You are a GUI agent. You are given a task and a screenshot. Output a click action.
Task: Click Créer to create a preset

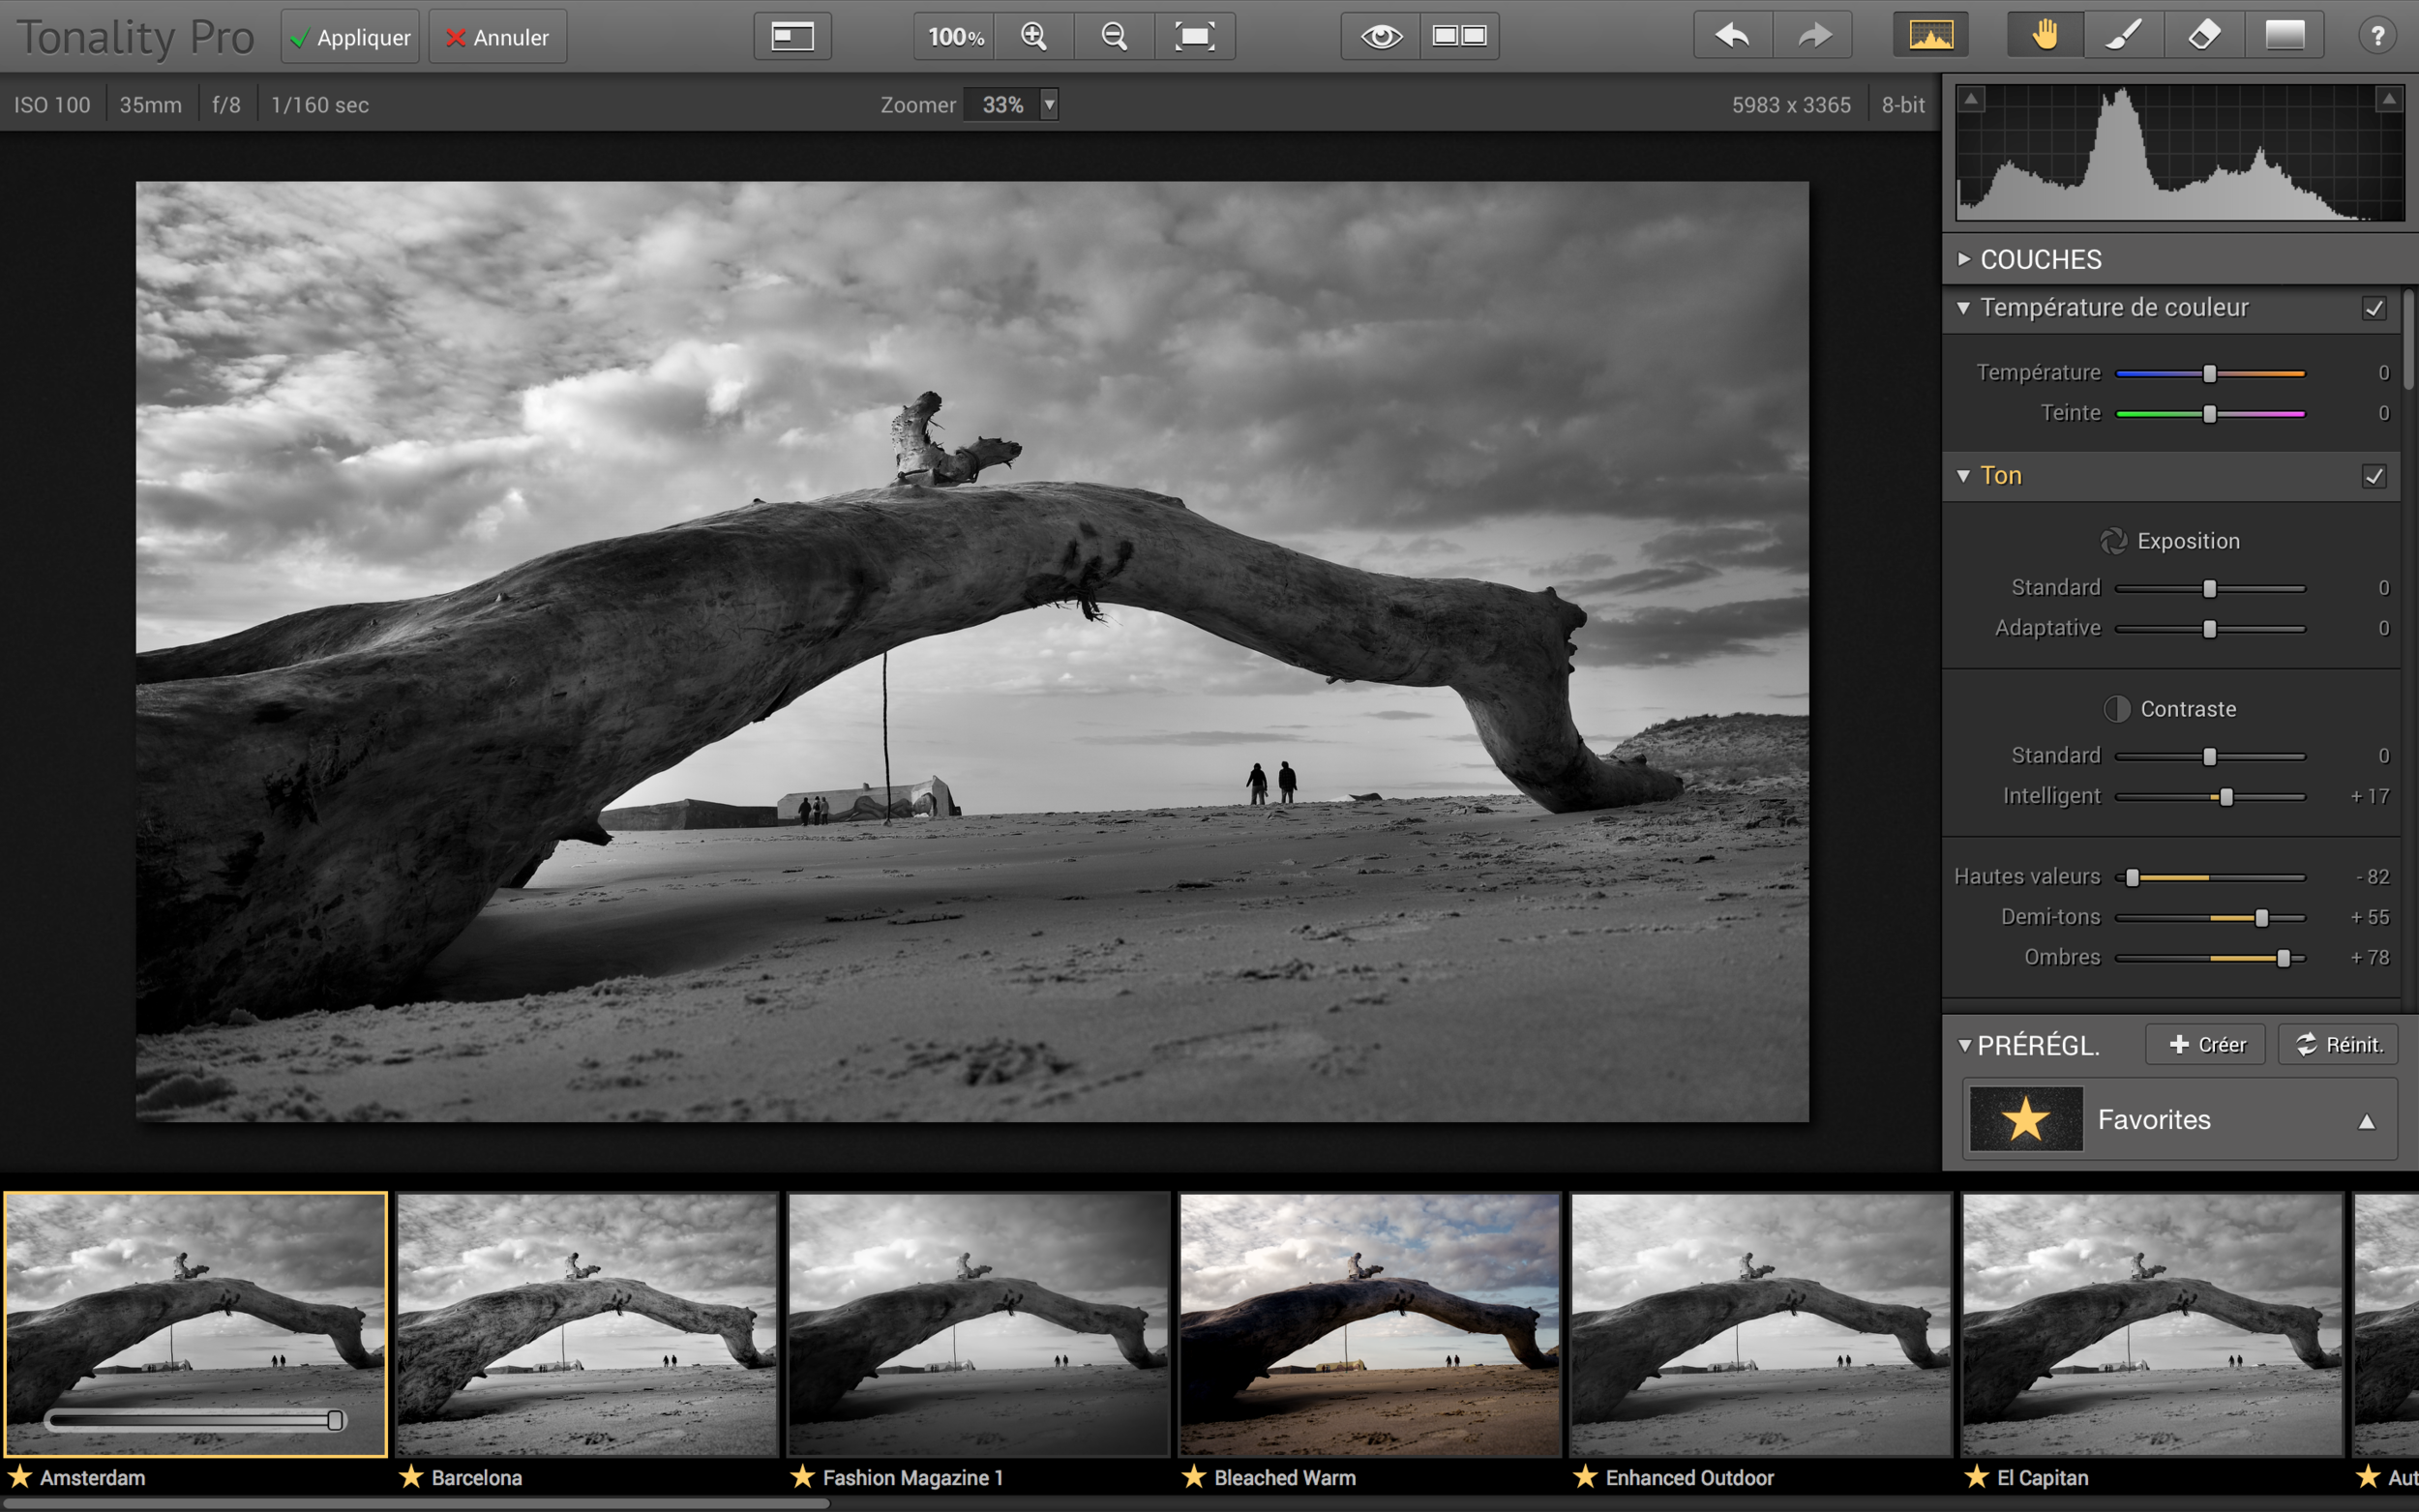2206,1045
